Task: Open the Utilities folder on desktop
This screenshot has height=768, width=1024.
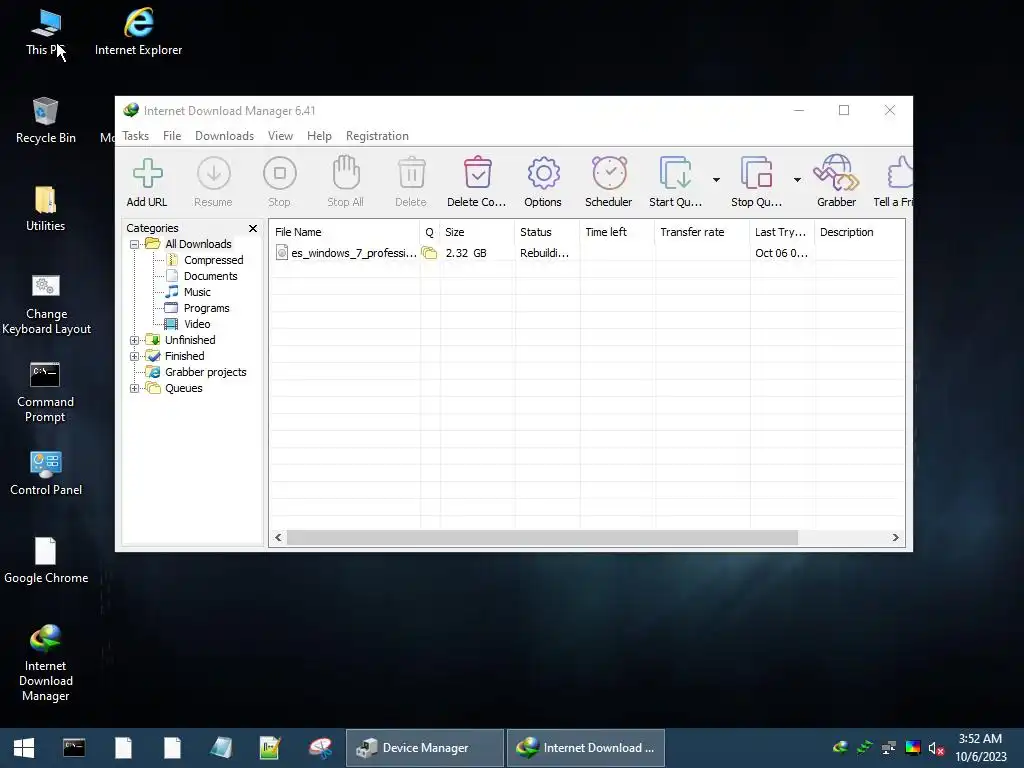Action: pyautogui.click(x=46, y=208)
